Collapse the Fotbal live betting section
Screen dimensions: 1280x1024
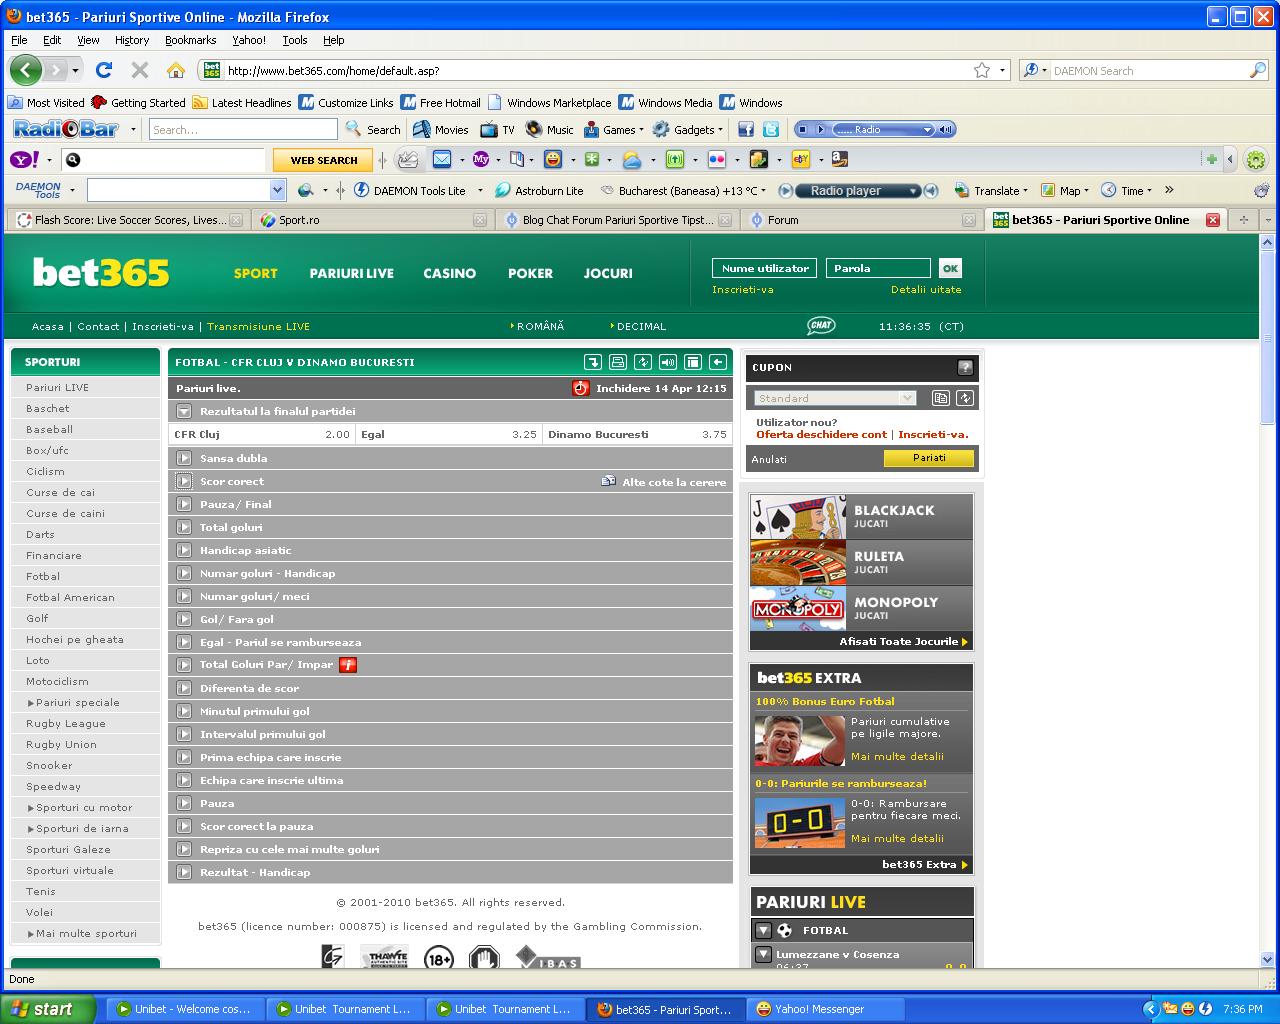coord(763,930)
